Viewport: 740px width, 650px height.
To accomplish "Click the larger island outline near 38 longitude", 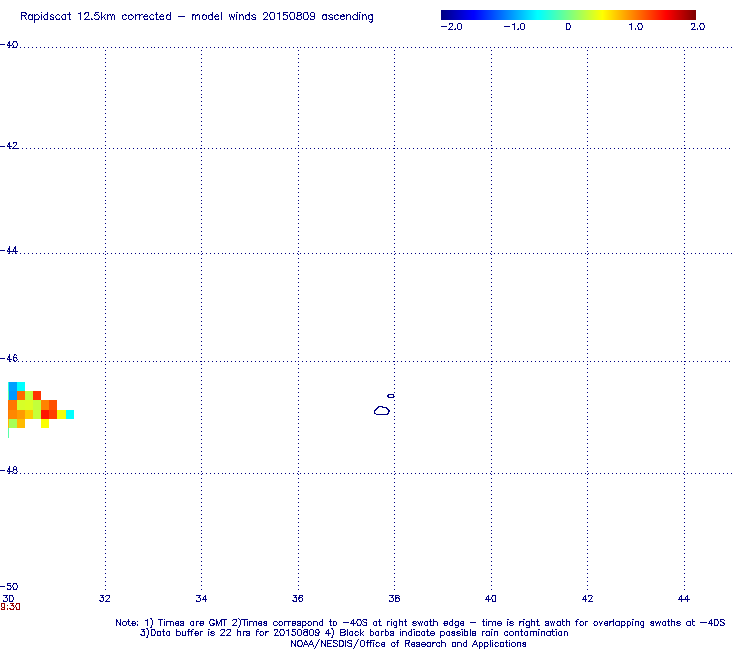I will [x=382, y=411].
